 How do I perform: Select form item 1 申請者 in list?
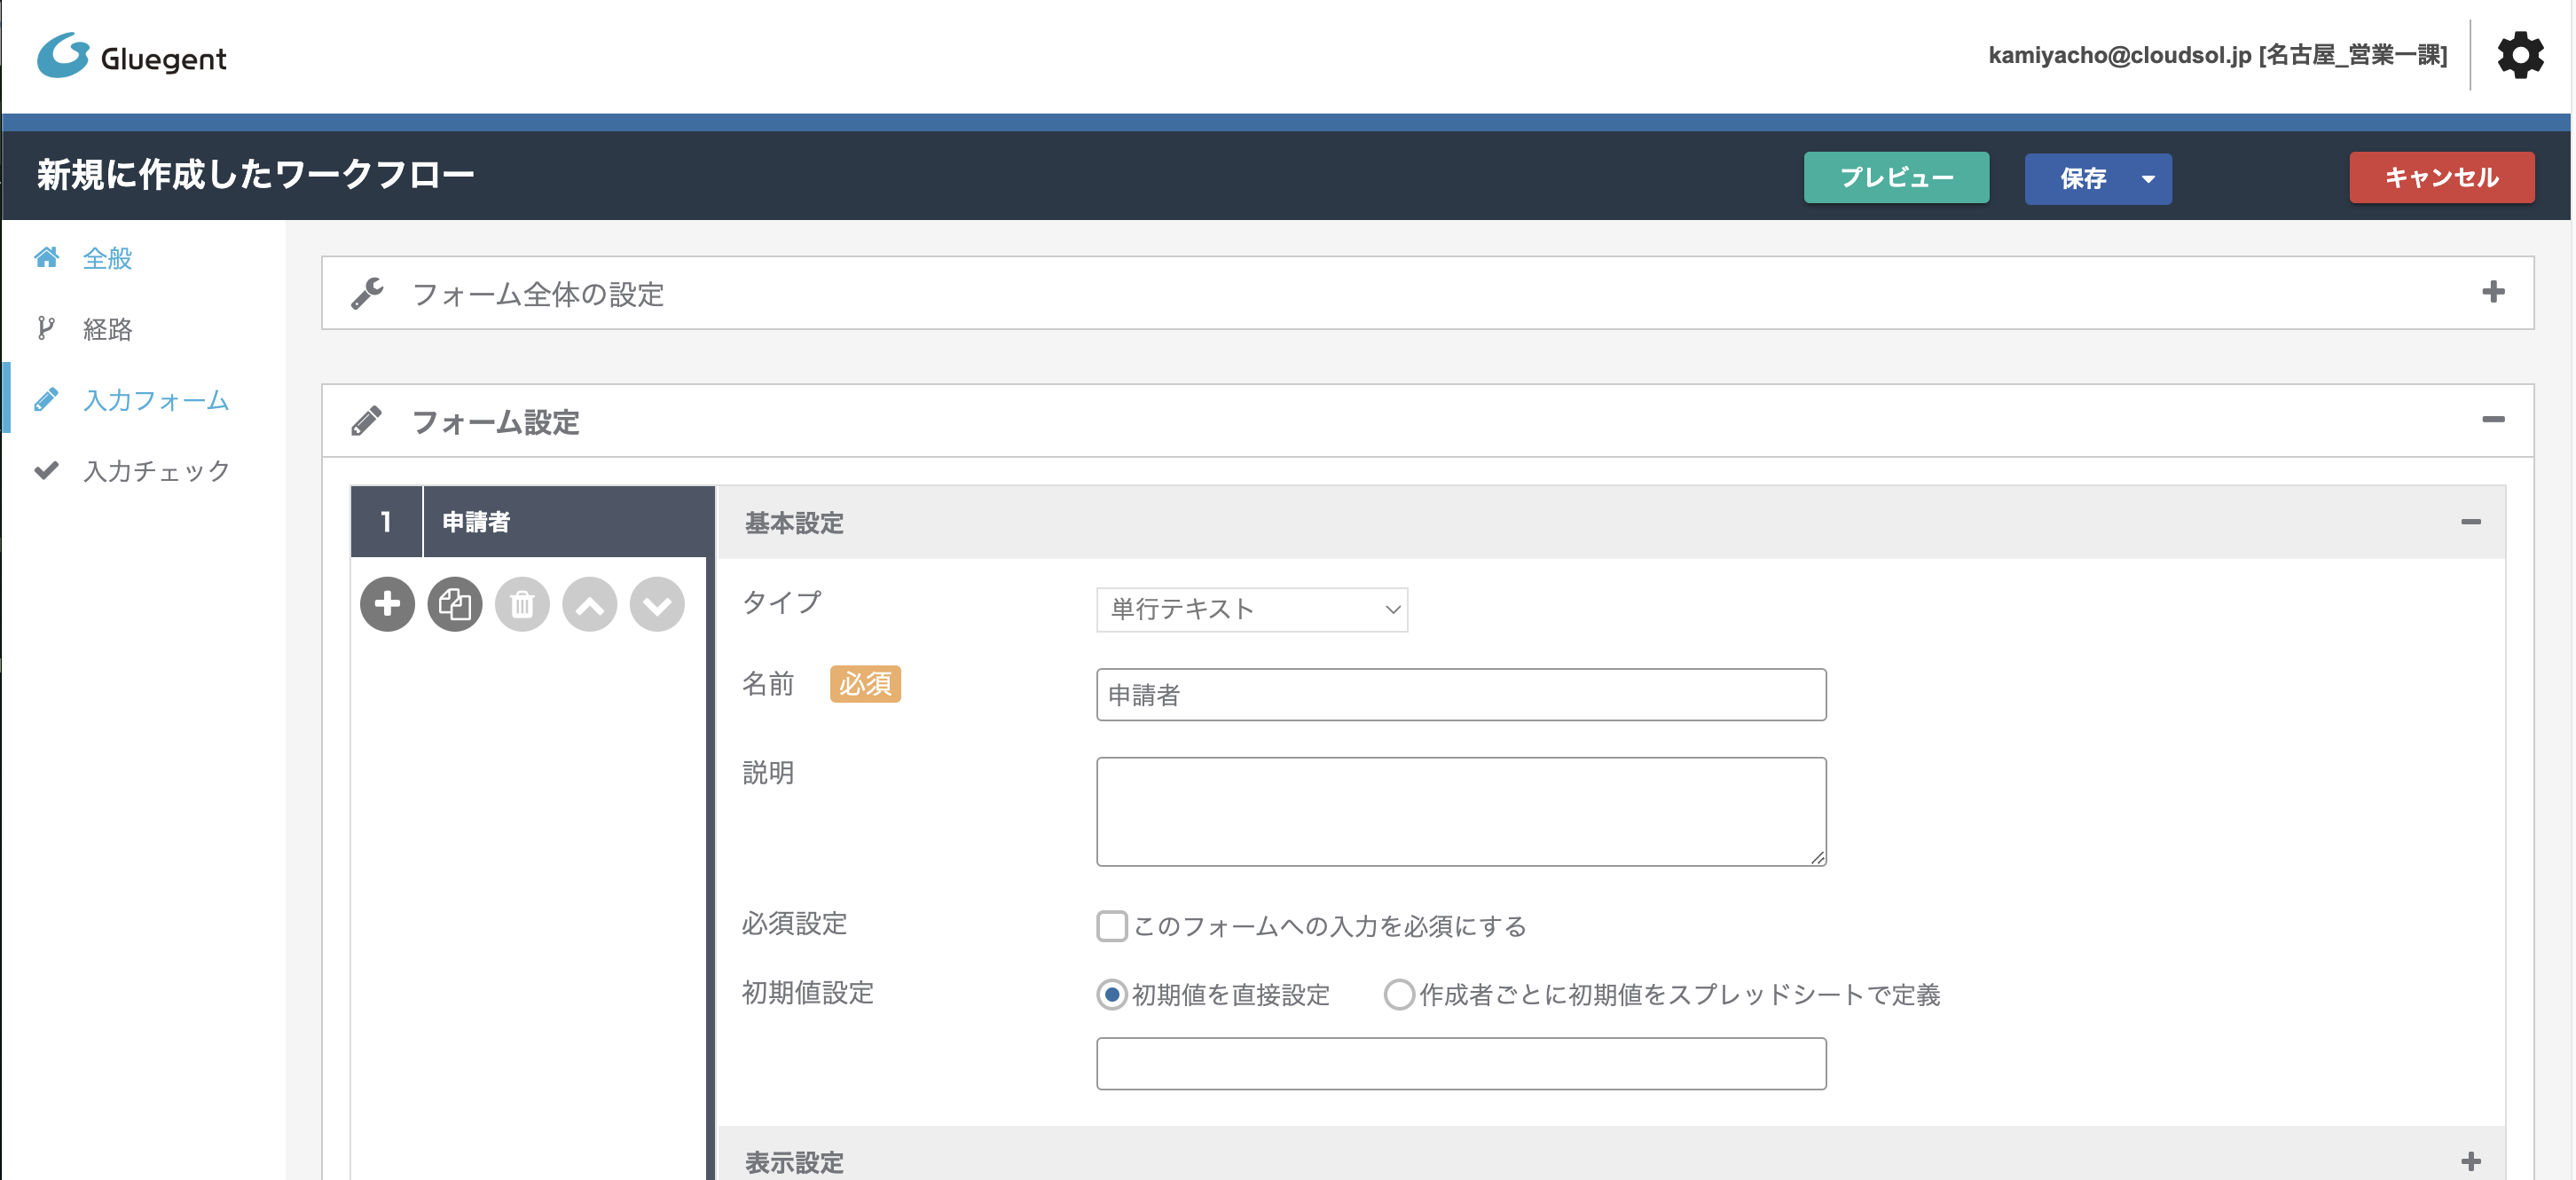[x=533, y=522]
